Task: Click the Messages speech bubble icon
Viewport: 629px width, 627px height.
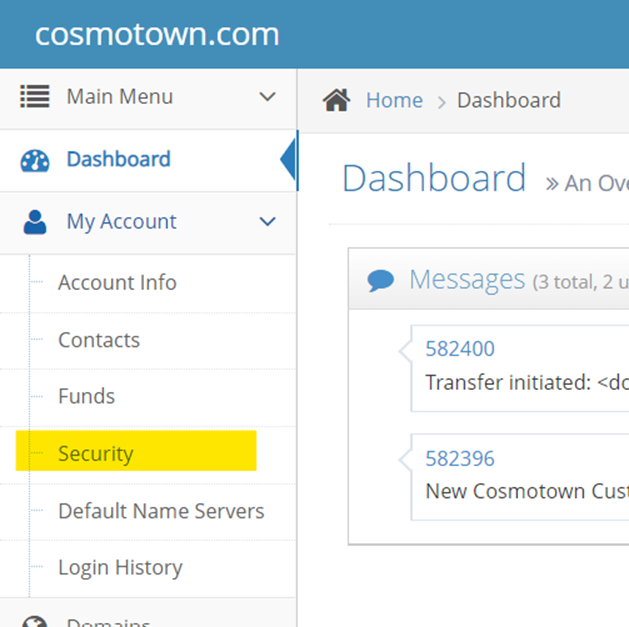Action: click(x=380, y=280)
